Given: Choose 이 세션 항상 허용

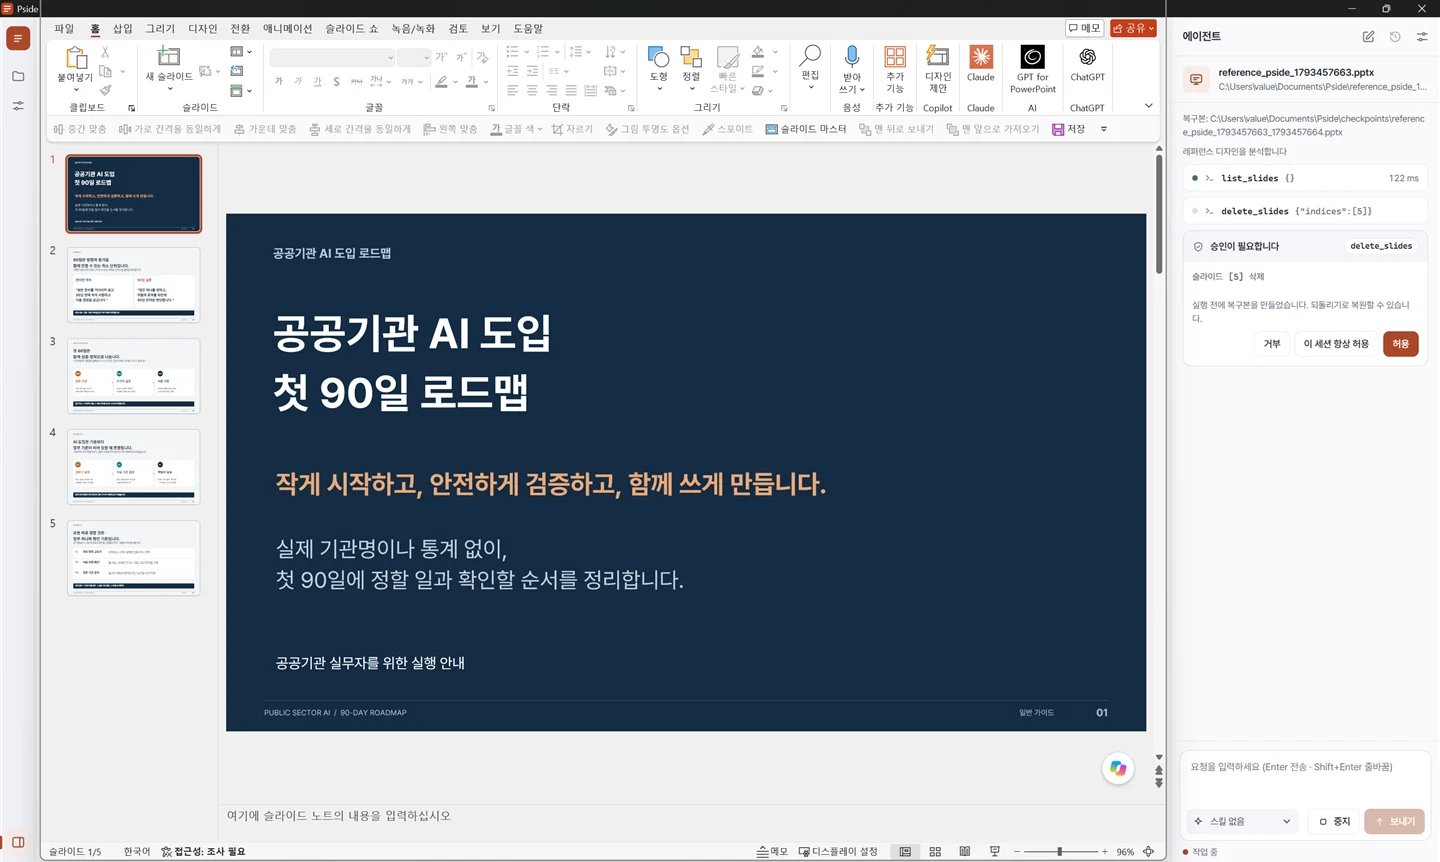Looking at the screenshot, I should [x=1336, y=343].
